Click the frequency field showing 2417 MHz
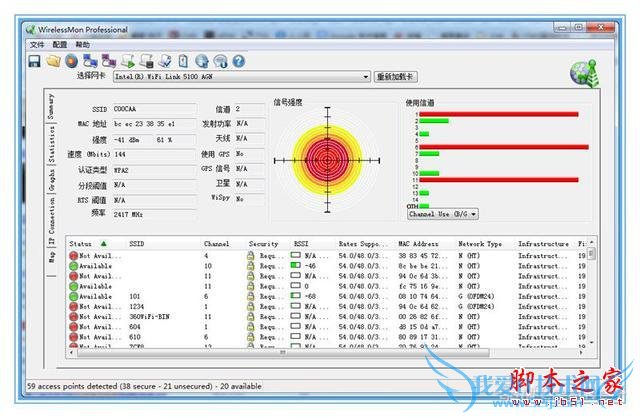 (x=155, y=214)
